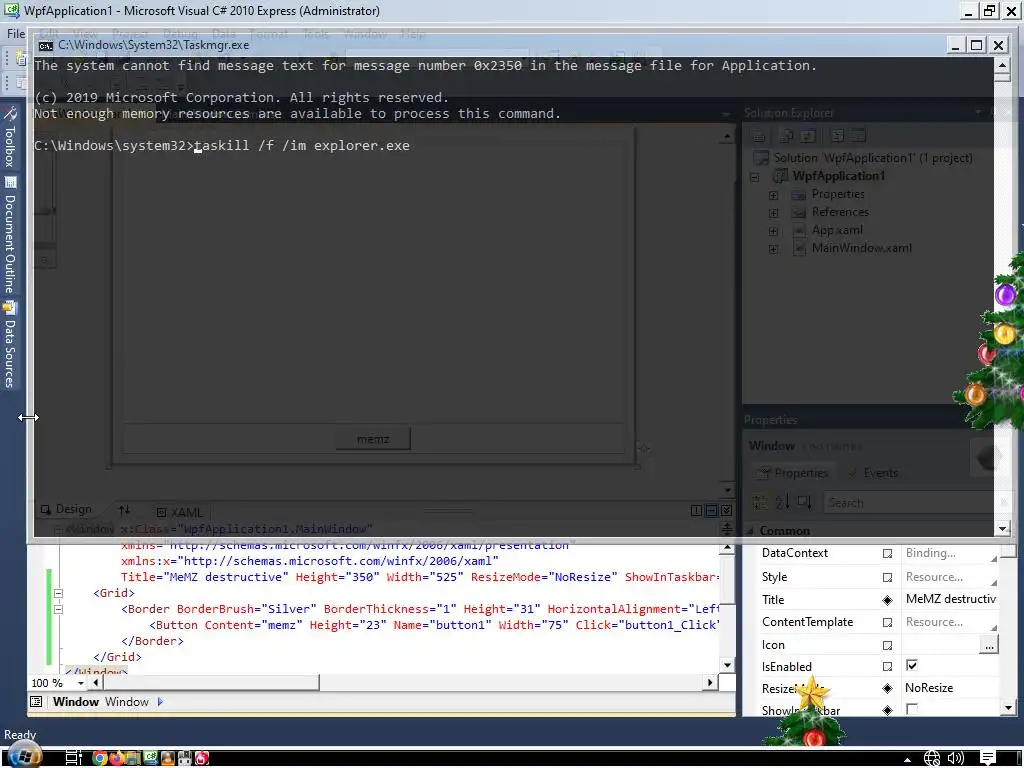1024x768 pixels.
Task: Open the File menu in Visual C#
Action: (x=16, y=33)
